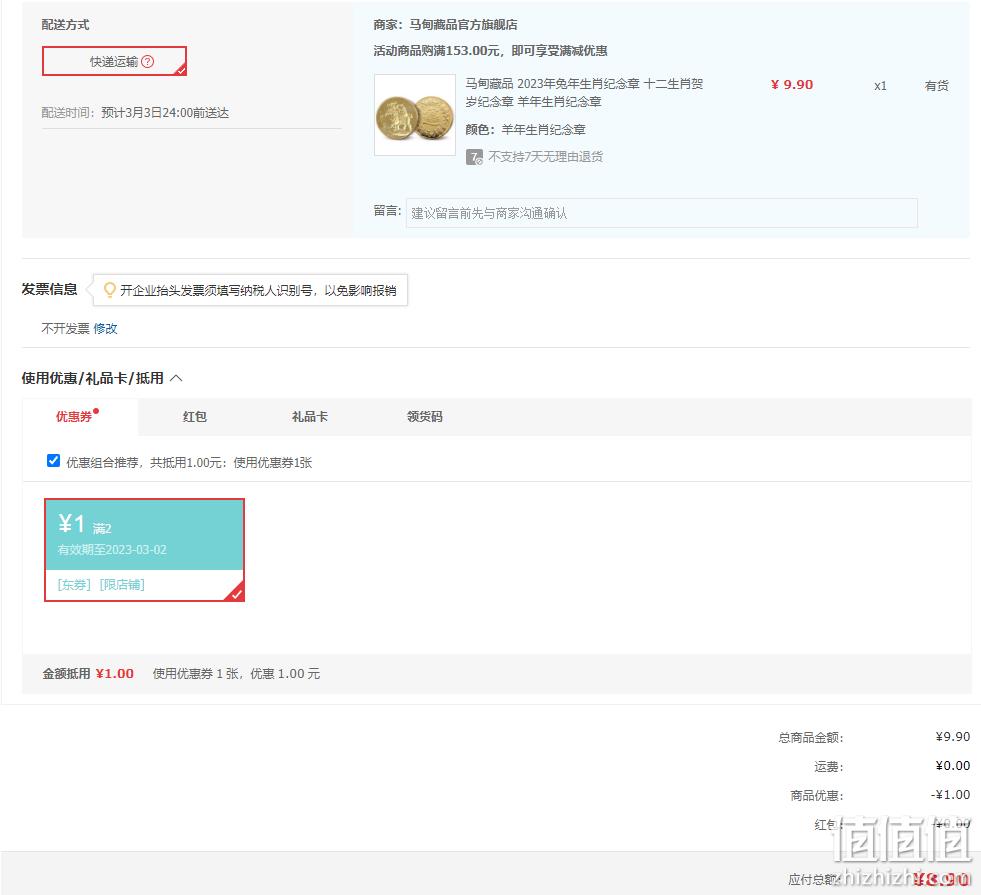Click the 7-day no-return policy icon
The height and width of the screenshot is (895, 981).
(x=474, y=157)
